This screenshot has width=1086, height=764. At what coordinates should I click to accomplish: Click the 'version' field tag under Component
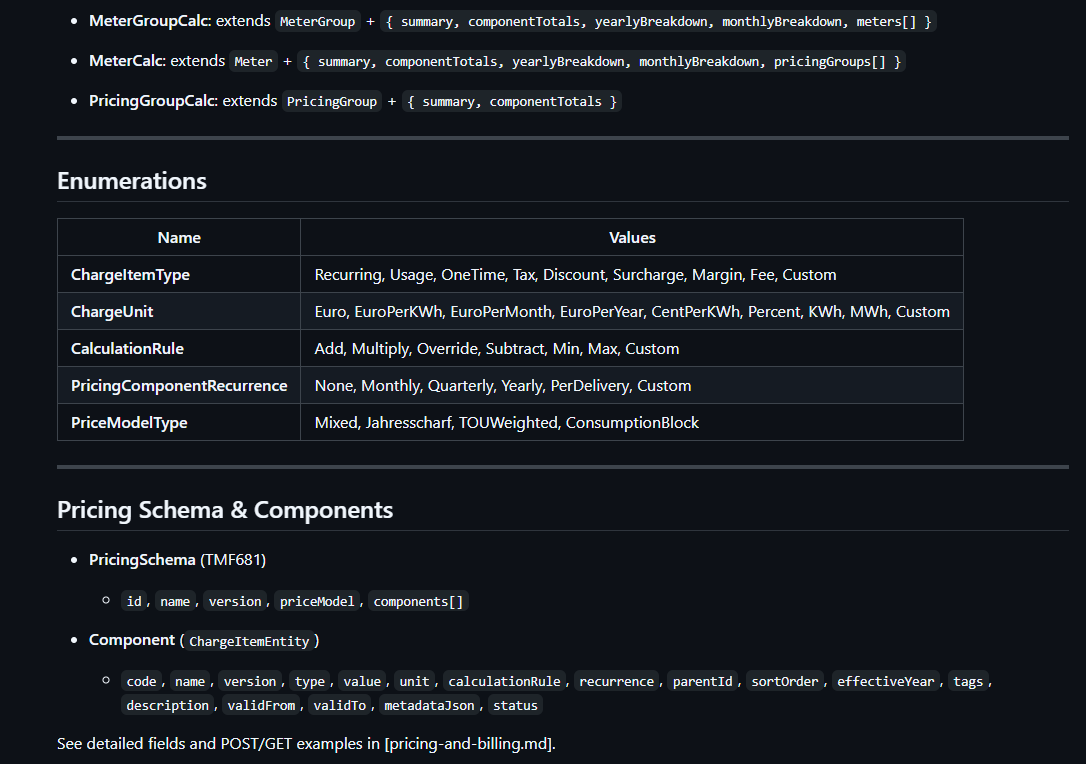249,682
